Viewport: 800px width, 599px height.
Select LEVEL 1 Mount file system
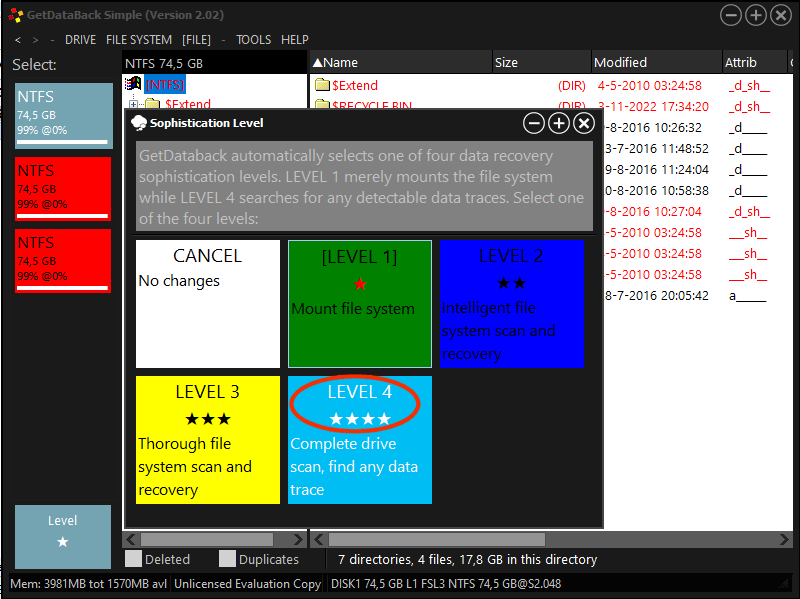(x=360, y=304)
